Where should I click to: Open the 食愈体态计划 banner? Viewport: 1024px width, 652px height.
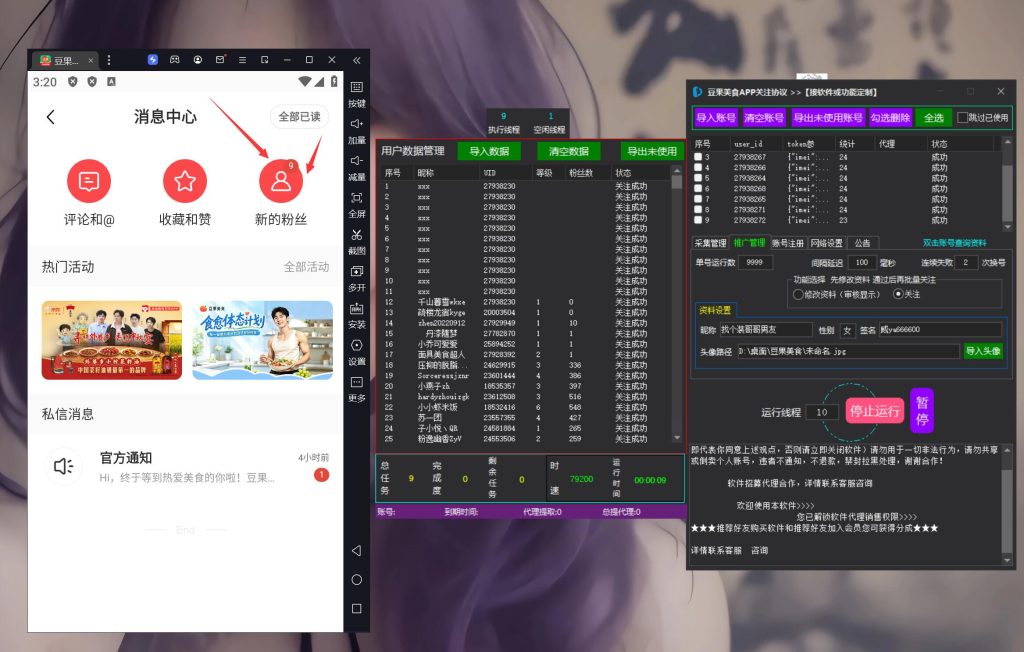pyautogui.click(x=263, y=340)
